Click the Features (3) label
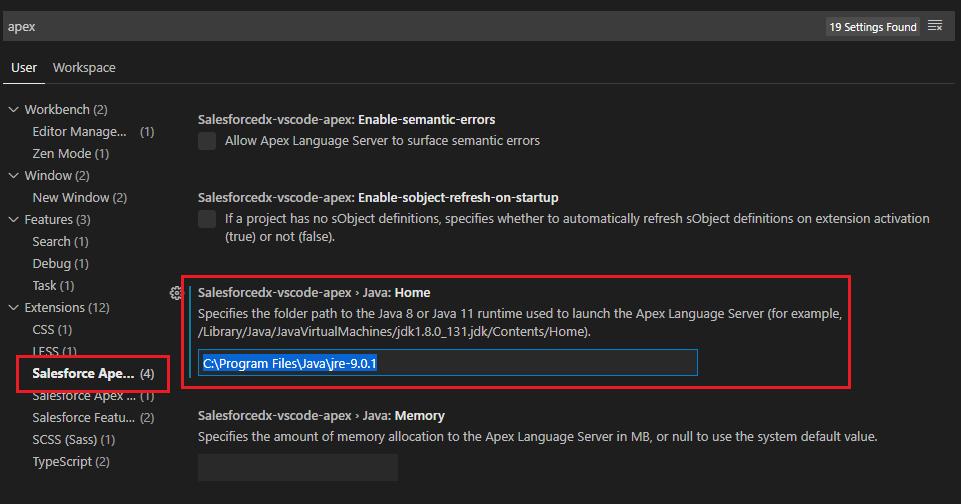961x504 pixels. coord(58,220)
